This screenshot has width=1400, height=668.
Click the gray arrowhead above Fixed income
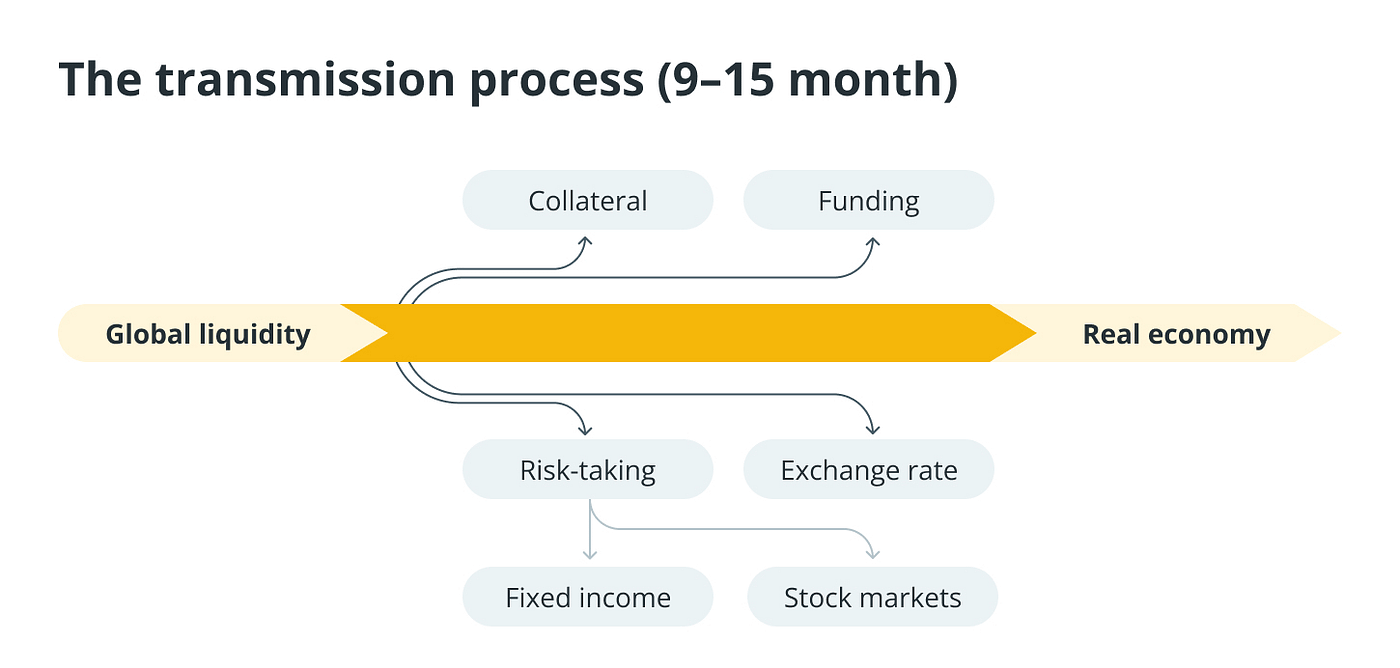point(590,554)
